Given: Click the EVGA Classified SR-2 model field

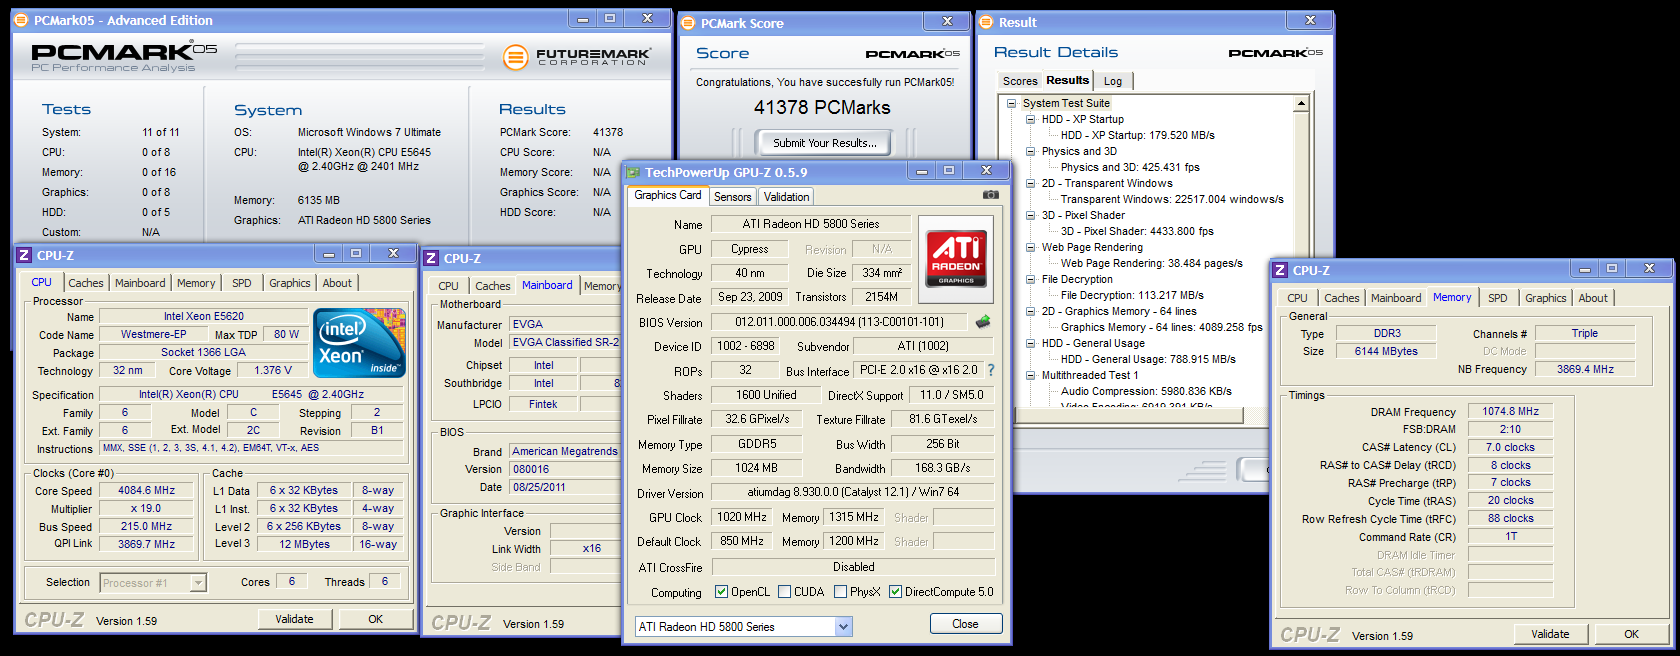Looking at the screenshot, I should pos(565,342).
